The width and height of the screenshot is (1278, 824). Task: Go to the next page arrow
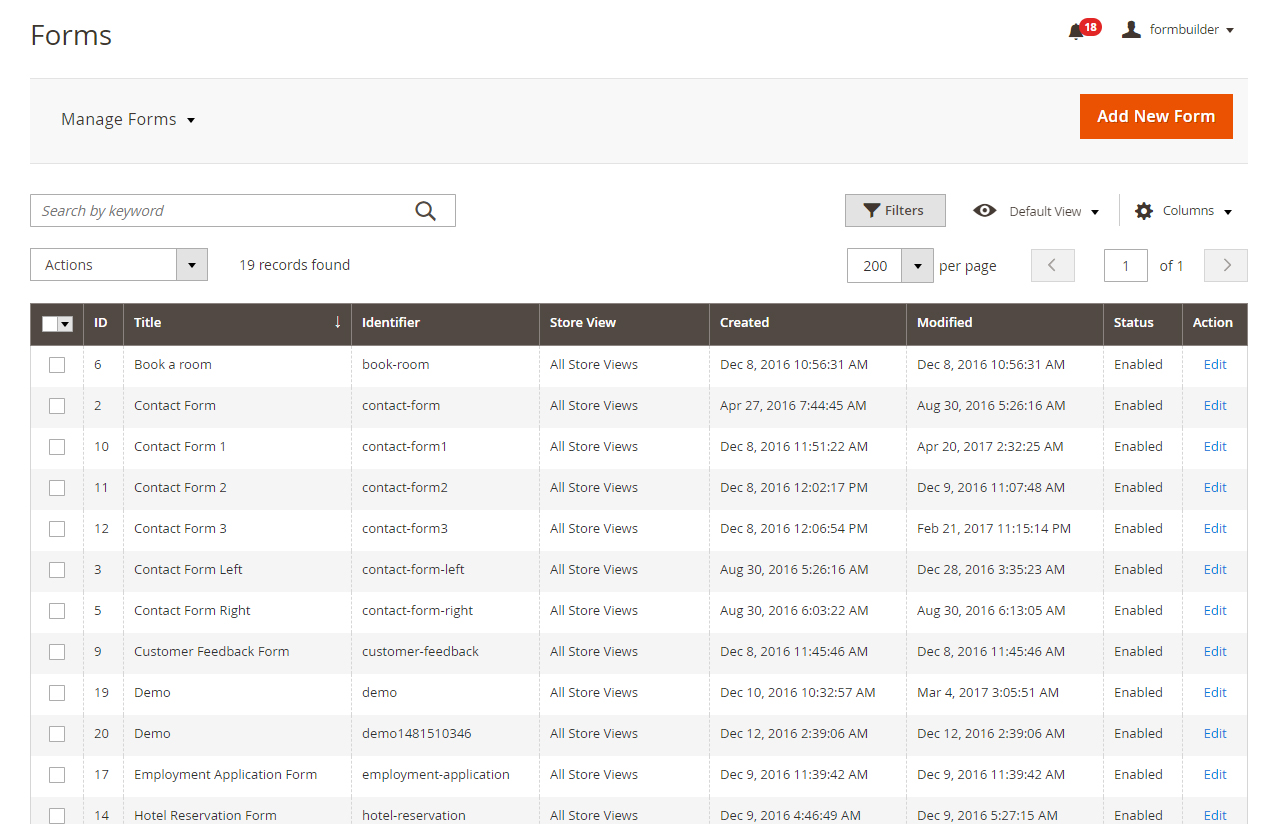[1226, 265]
